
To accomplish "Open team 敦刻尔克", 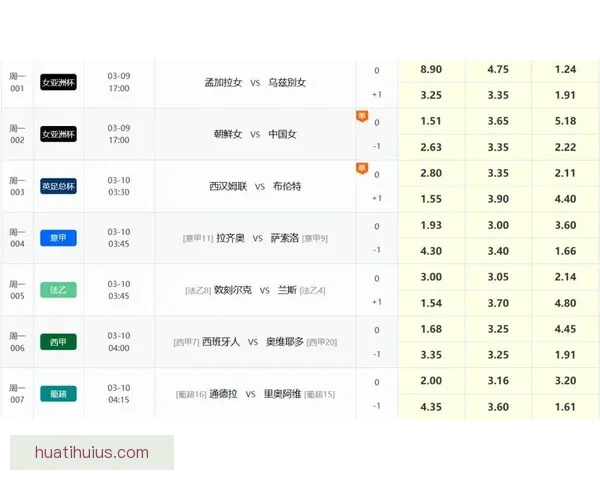I will [233, 290].
